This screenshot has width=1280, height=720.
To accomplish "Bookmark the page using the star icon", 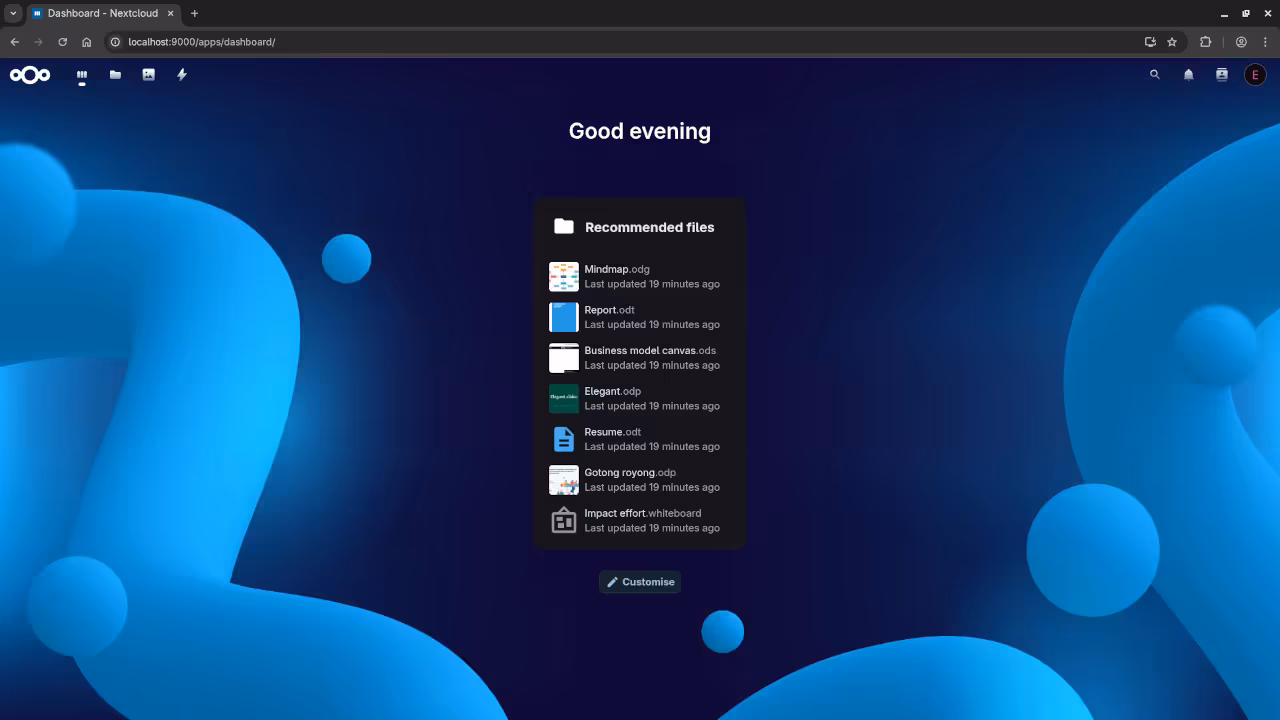I will (1172, 42).
